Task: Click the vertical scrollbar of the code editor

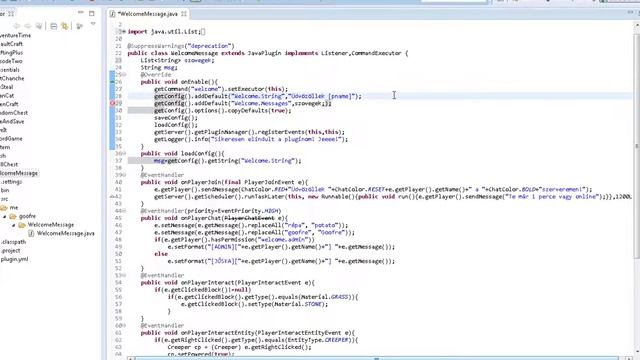Action: pyautogui.click(x=636, y=147)
